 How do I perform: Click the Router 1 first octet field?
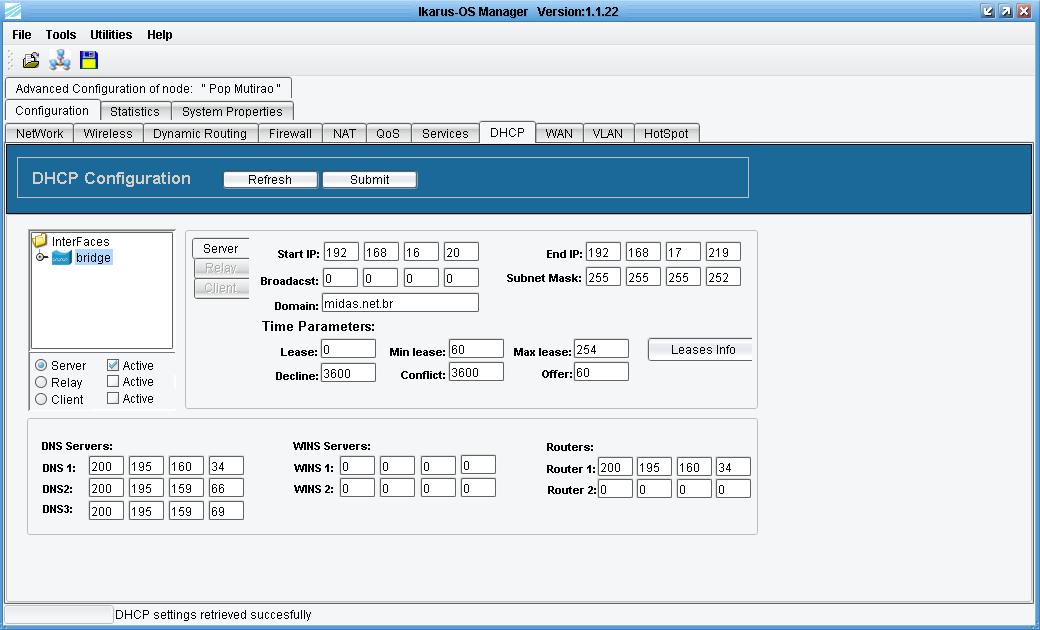(615, 467)
